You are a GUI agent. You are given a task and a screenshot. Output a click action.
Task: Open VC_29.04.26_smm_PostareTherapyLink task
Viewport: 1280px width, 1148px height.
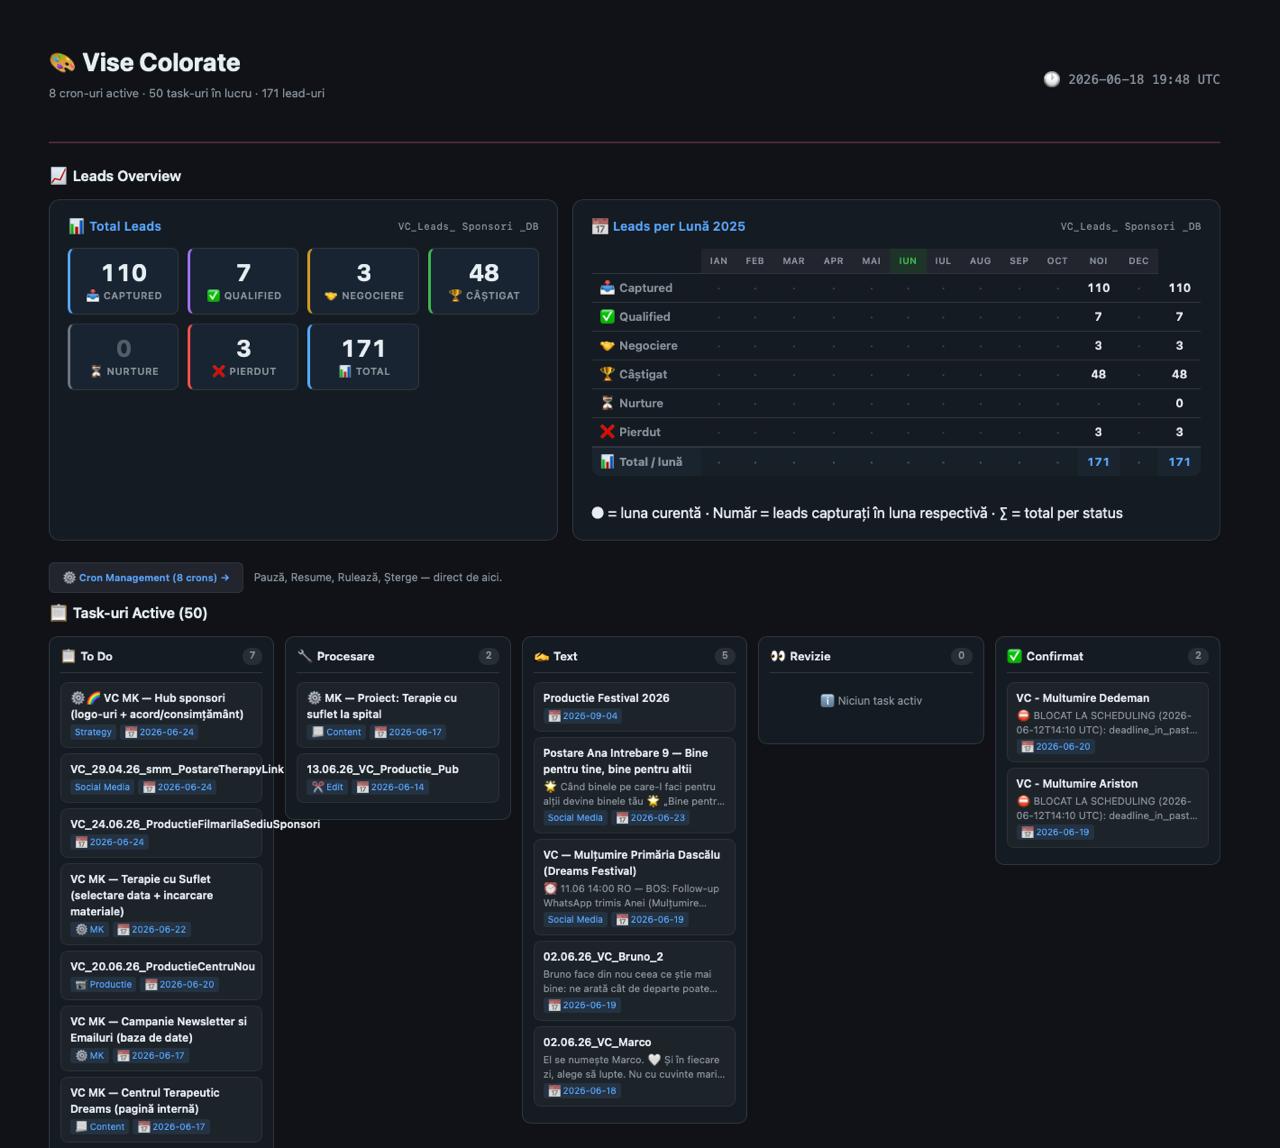[161, 778]
